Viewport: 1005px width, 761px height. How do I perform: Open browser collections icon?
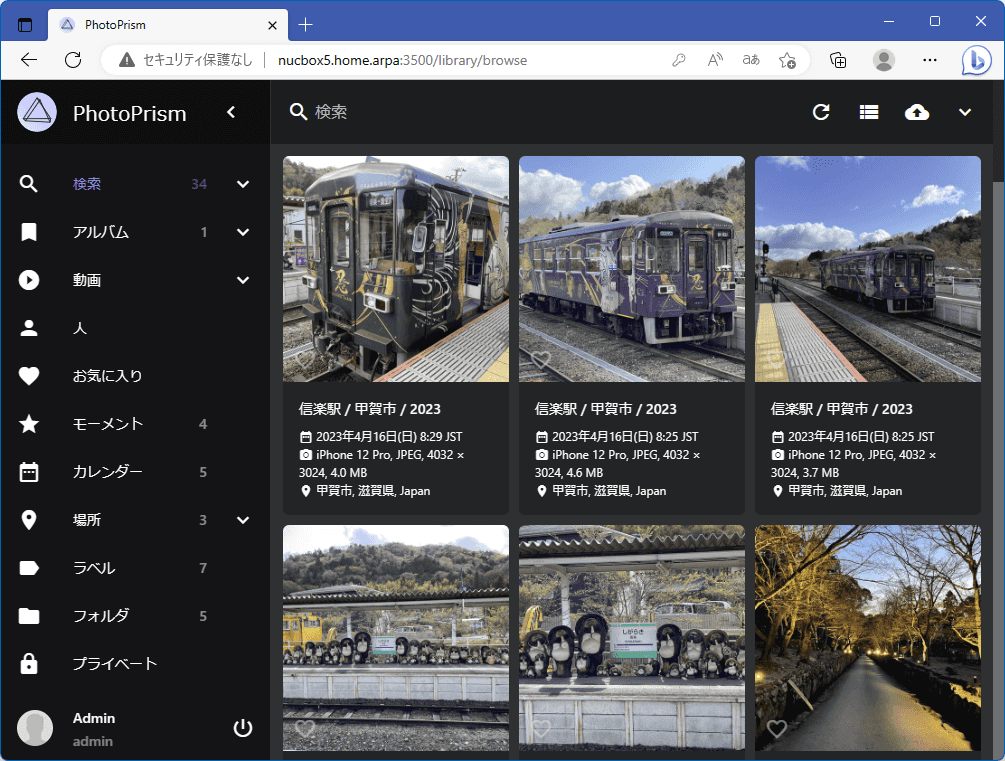pyautogui.click(x=838, y=60)
